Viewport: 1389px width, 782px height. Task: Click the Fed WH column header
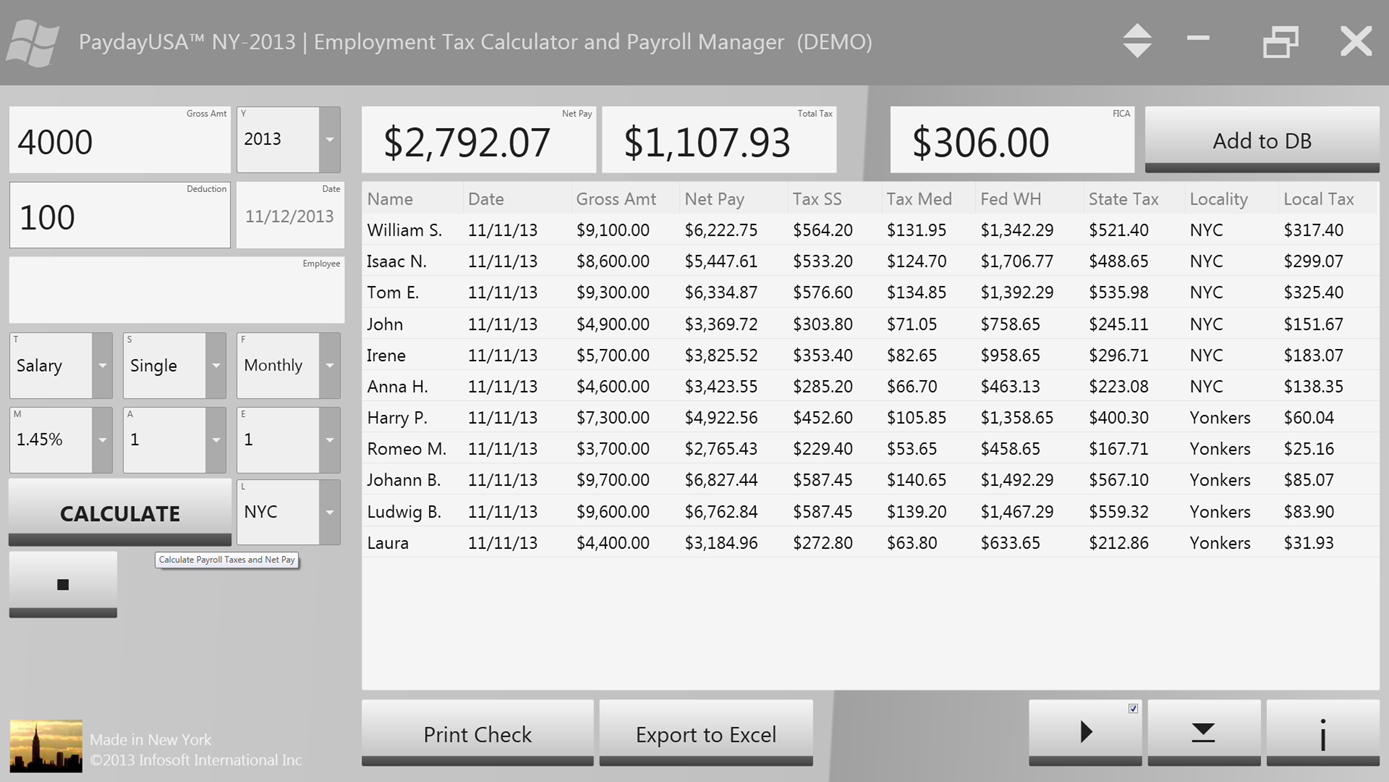[1011, 199]
